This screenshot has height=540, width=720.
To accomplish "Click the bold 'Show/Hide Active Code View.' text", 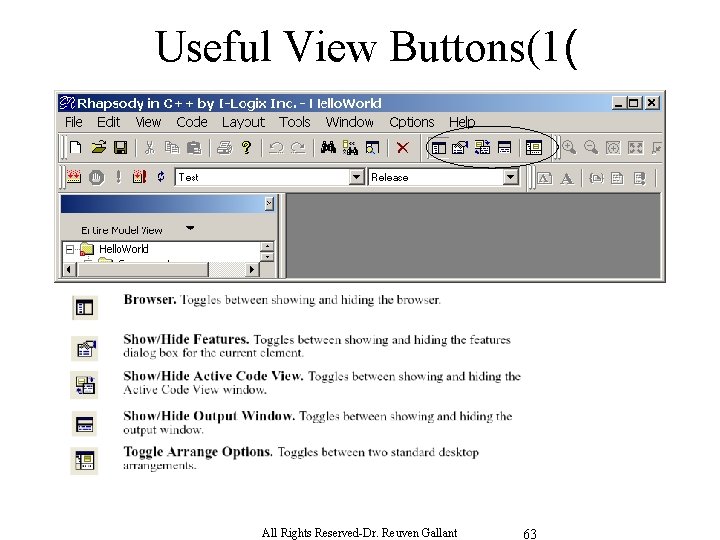I will point(214,376).
